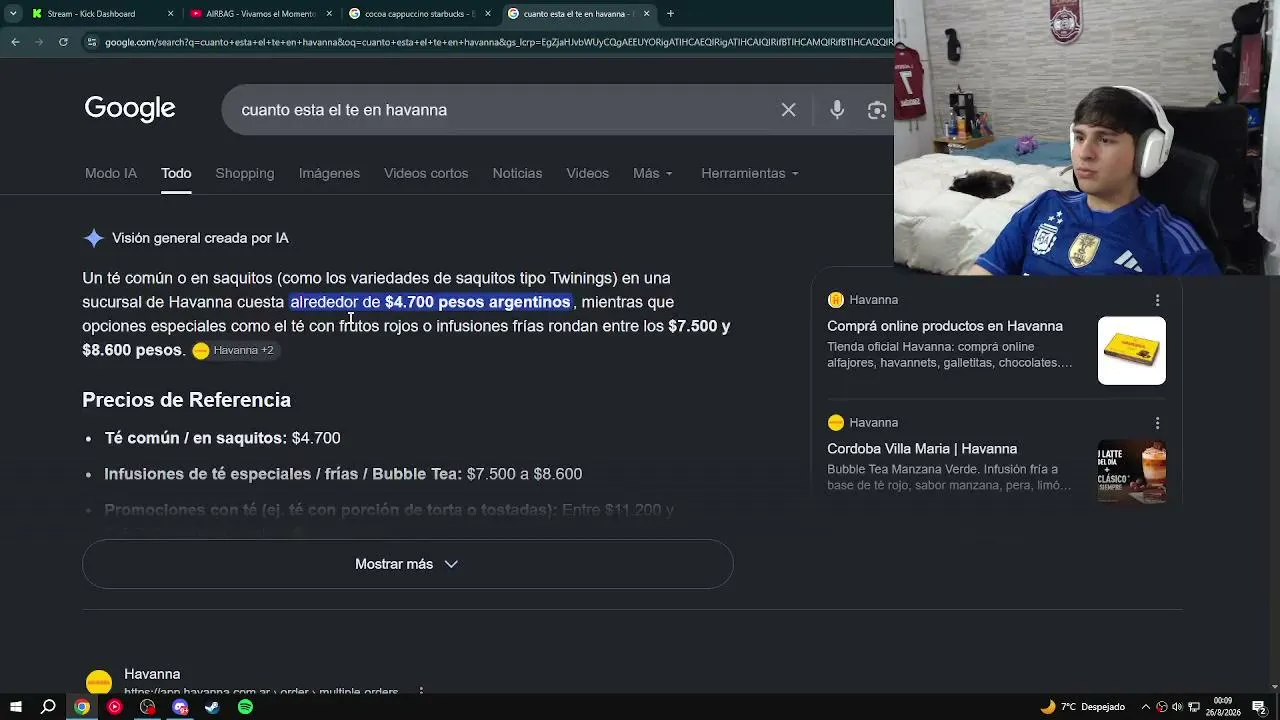Screen dimensions: 1280x720
Task: Clear the search query text
Action: pos(789,110)
